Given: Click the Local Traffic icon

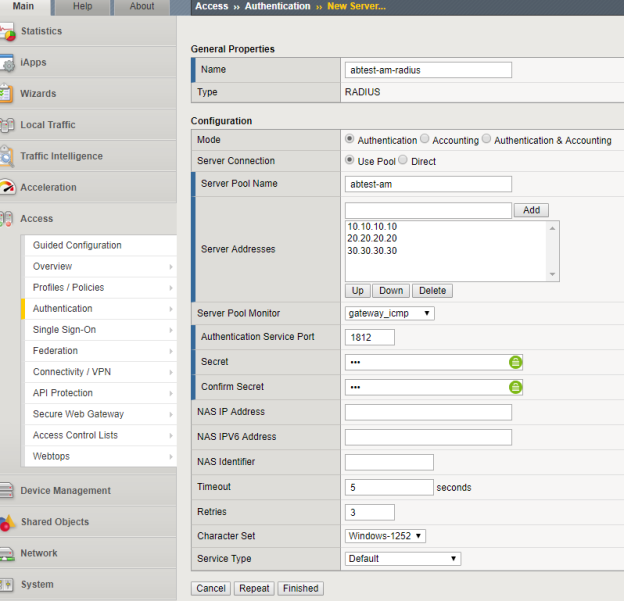Looking at the screenshot, I should coord(7,125).
